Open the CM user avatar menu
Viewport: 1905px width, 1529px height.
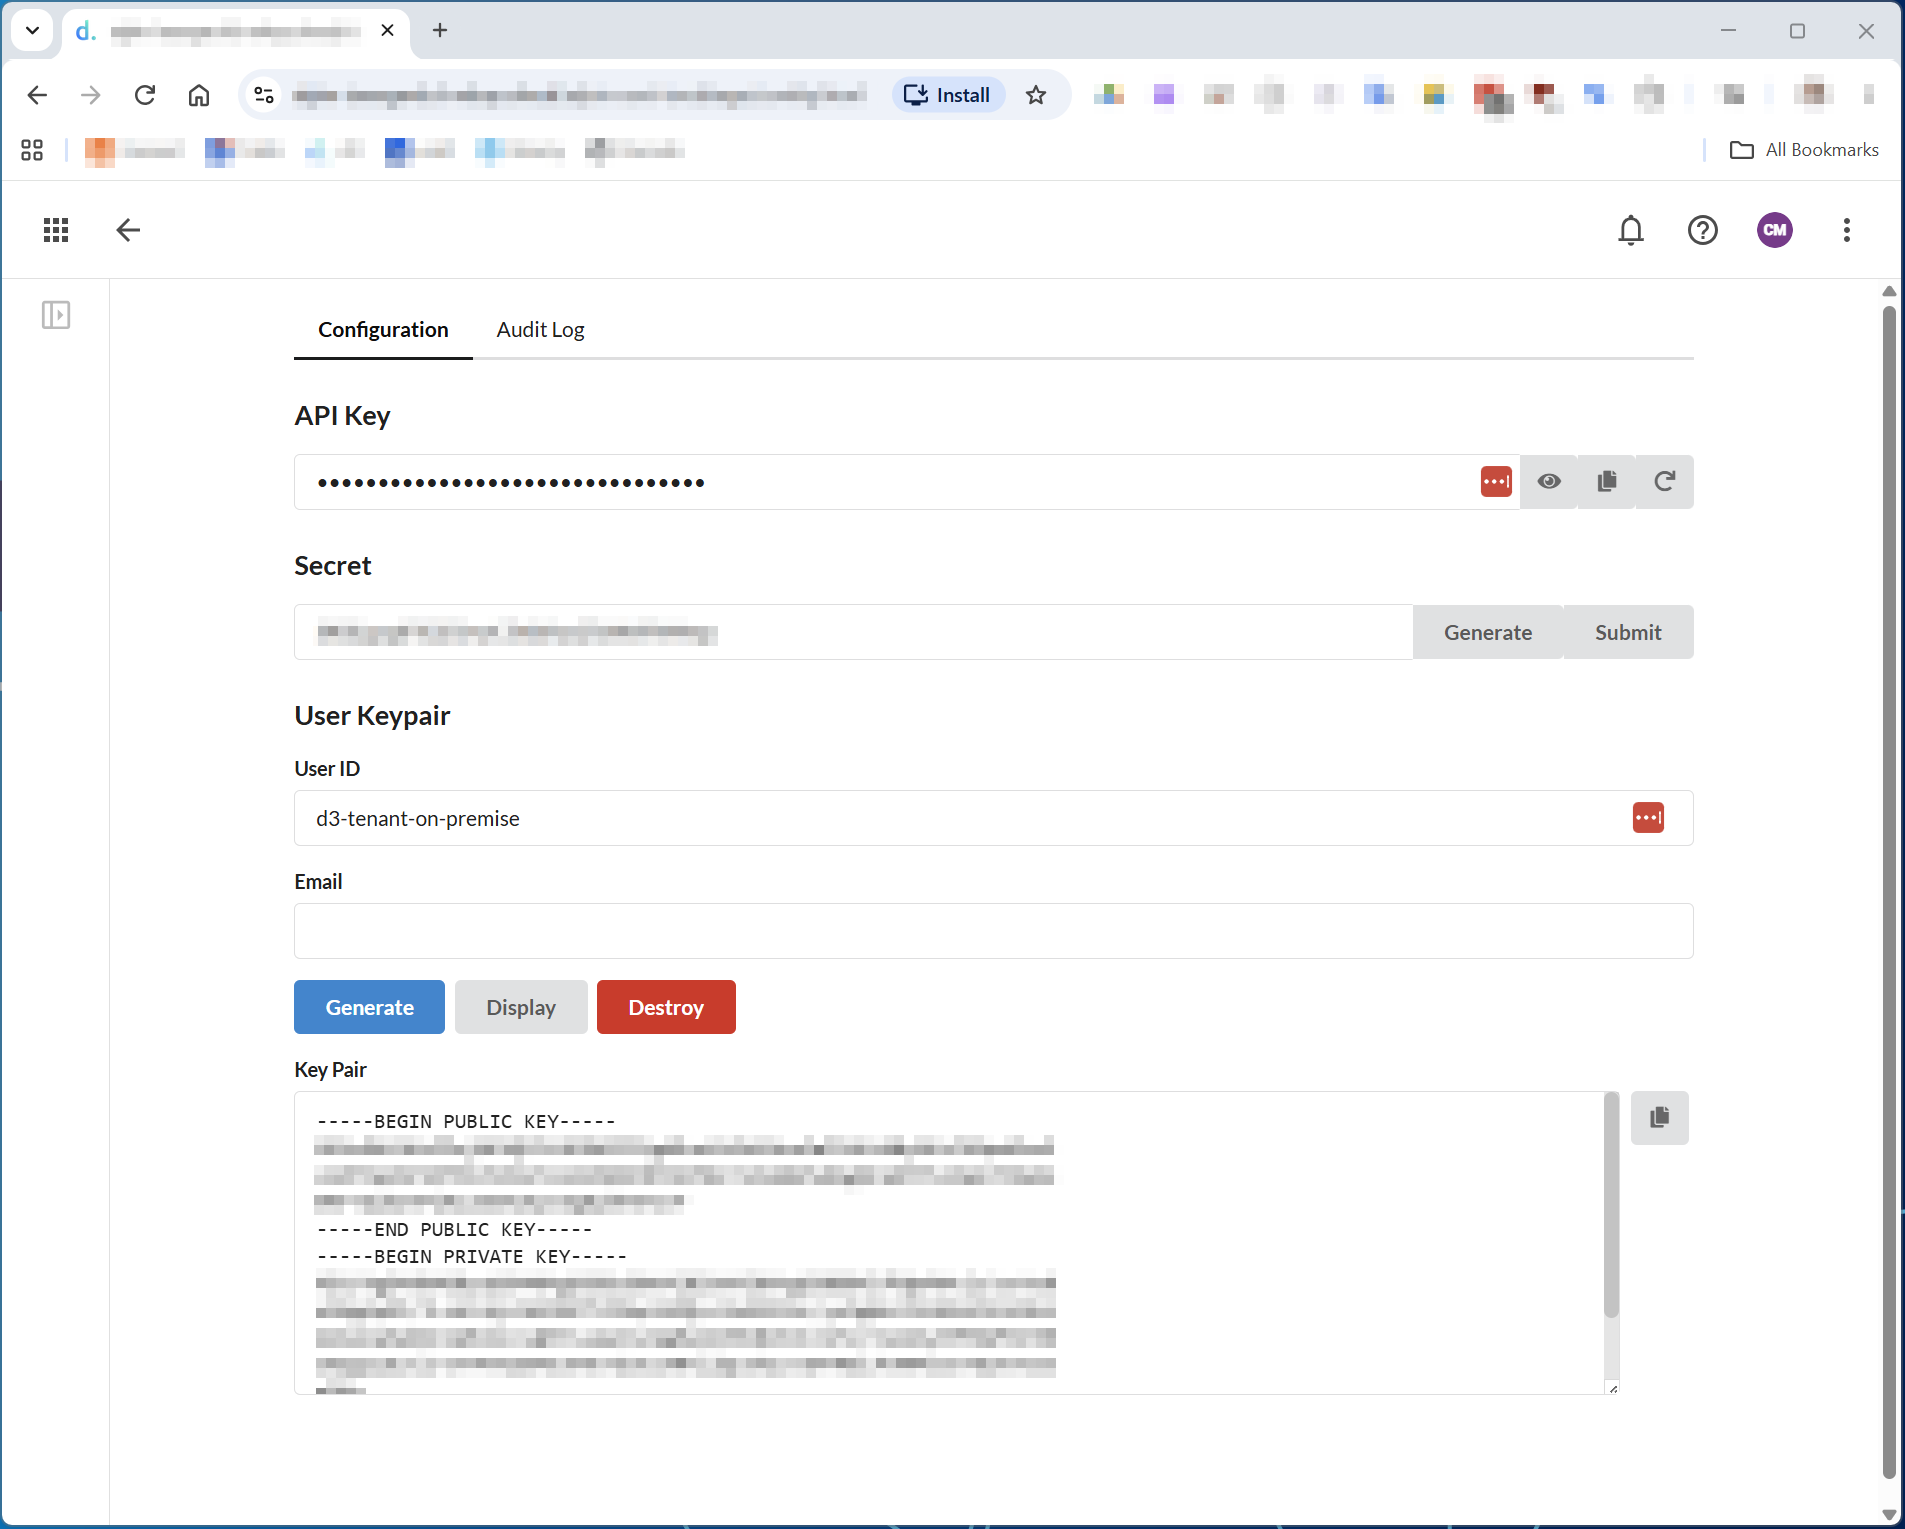coord(1775,230)
